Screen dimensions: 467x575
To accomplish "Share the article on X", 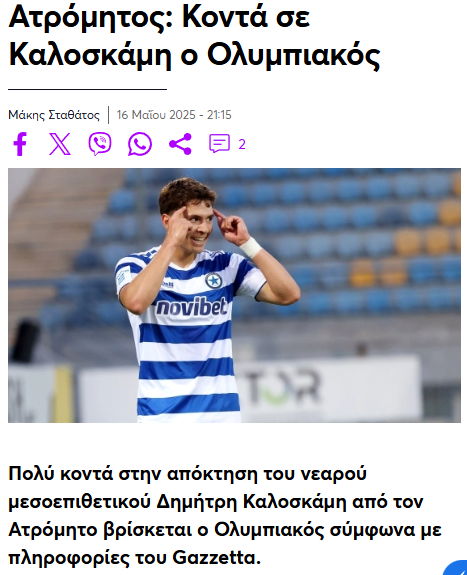I will (x=60, y=144).
